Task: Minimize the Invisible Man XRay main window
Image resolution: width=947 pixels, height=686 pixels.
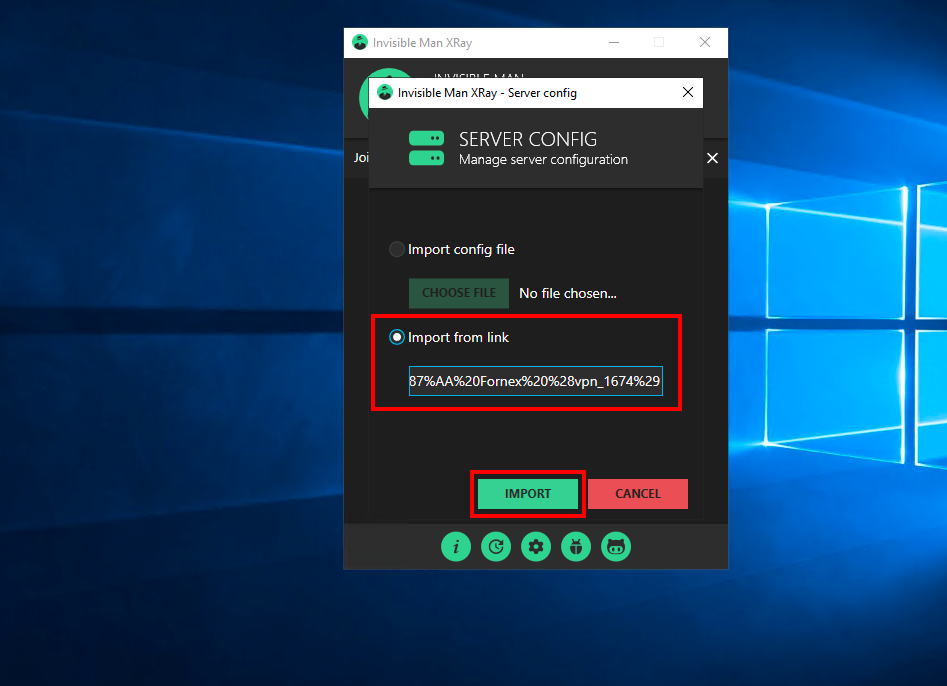Action: pos(614,42)
